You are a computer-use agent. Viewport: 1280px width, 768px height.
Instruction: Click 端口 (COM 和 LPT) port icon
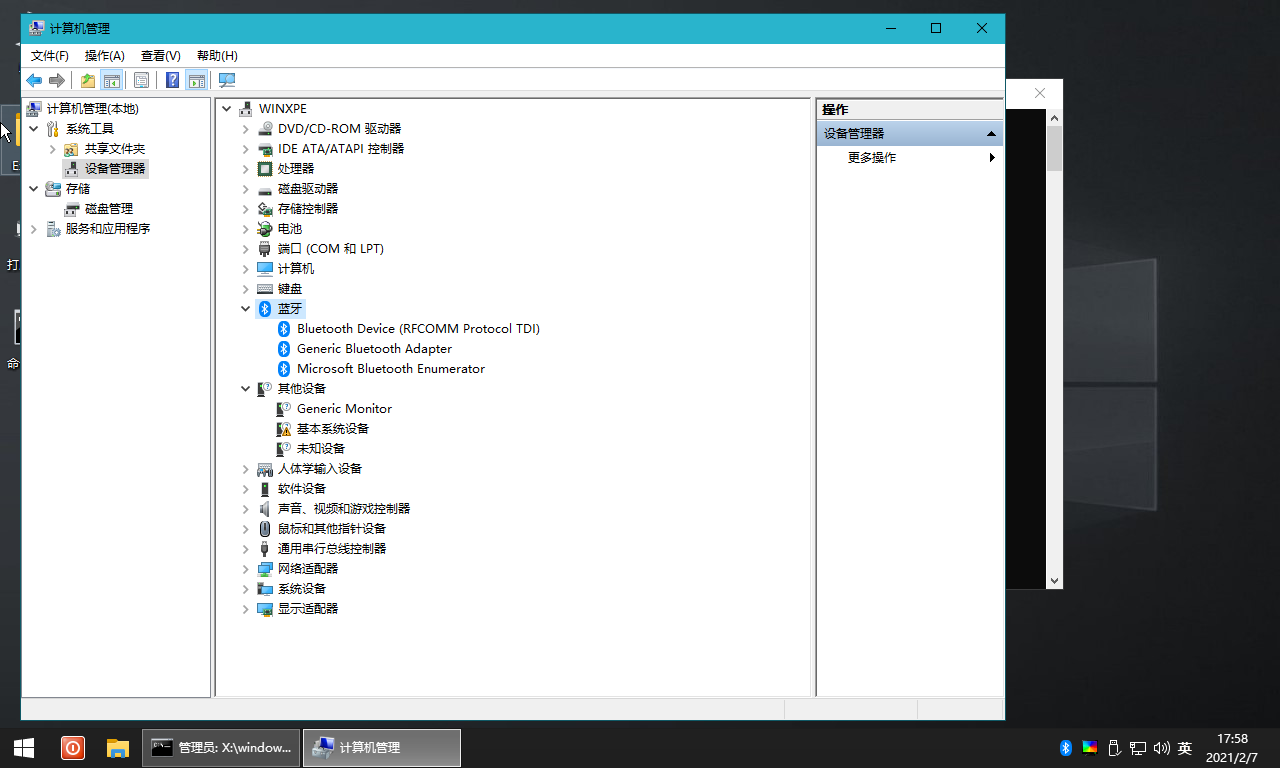tap(264, 248)
